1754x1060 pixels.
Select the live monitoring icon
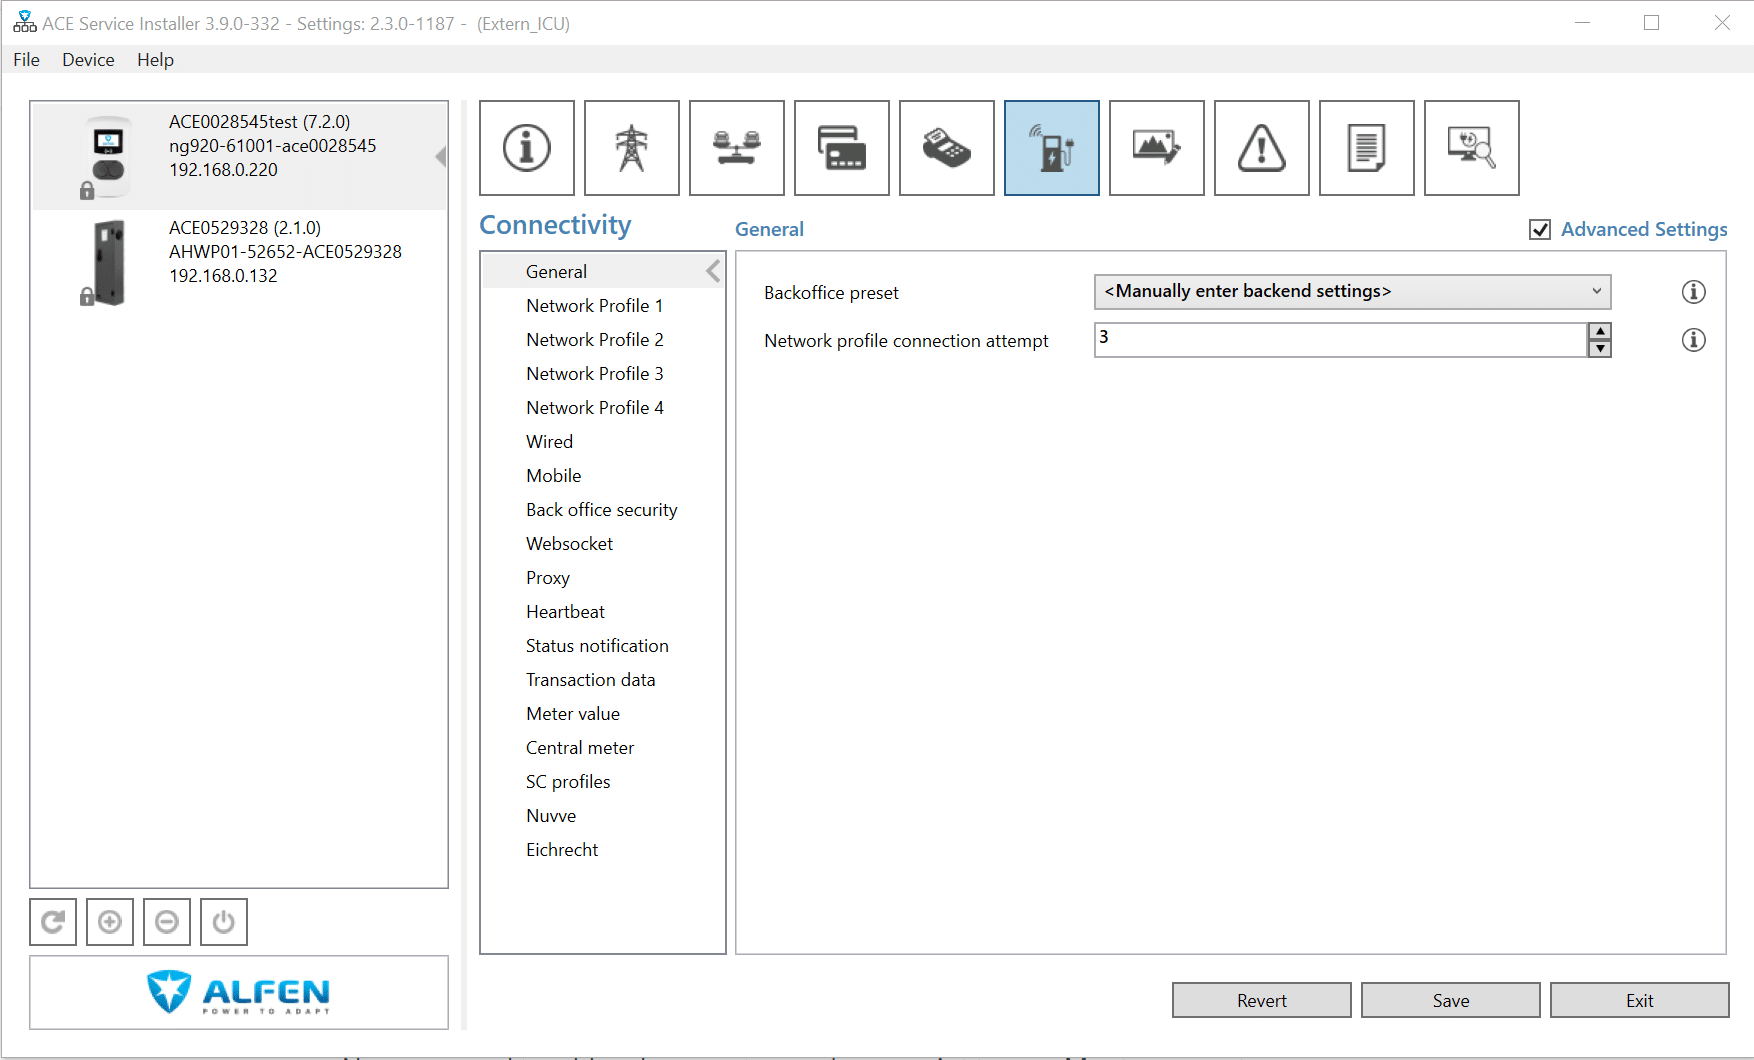1471,147
